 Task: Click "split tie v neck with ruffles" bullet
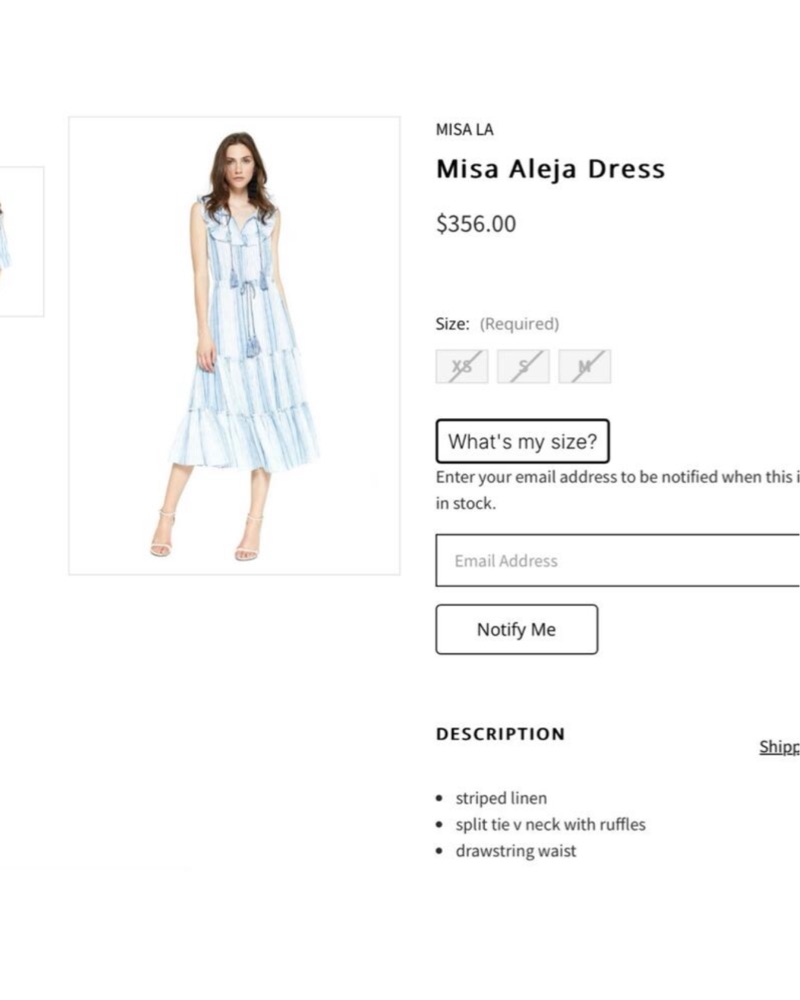(551, 825)
